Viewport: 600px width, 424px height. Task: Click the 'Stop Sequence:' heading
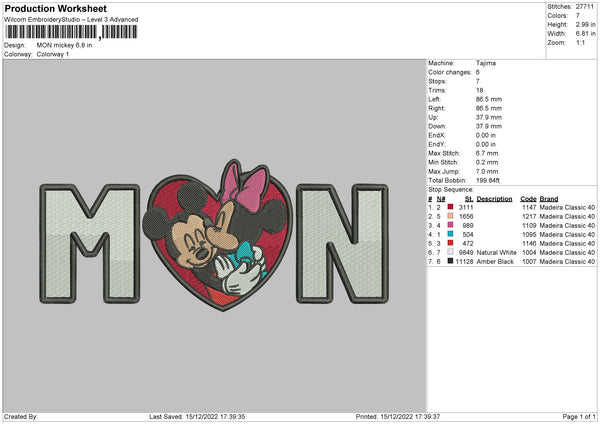[x=451, y=190]
